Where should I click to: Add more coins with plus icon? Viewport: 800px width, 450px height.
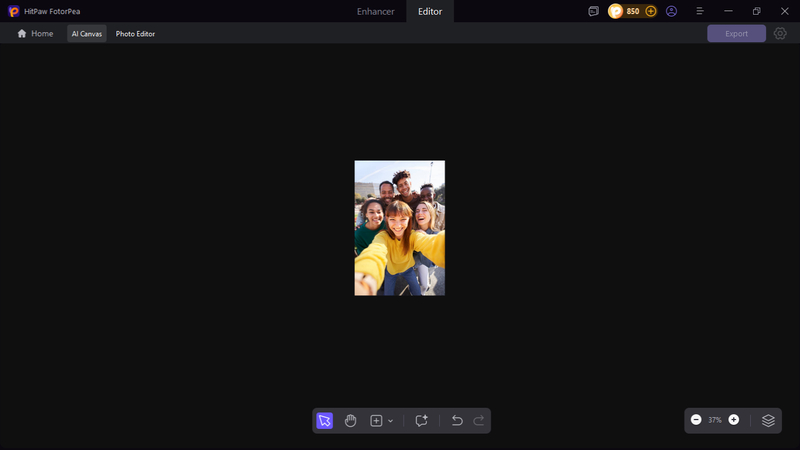(651, 11)
